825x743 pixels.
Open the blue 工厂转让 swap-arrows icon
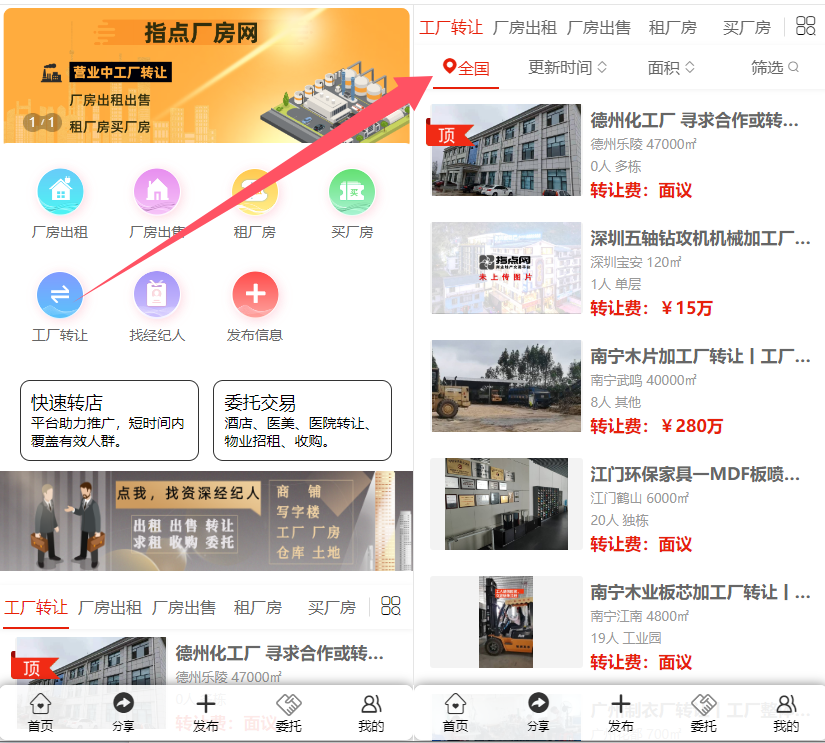[x=60, y=294]
